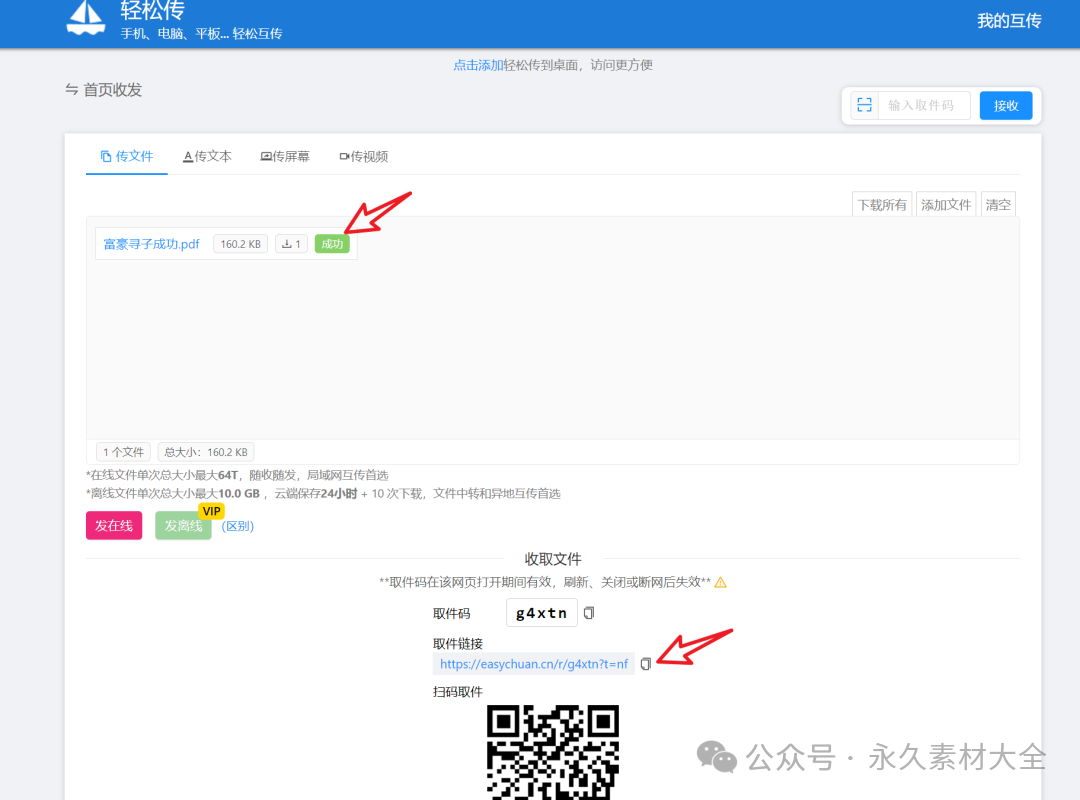
Task: Switch back to the 传文件 tab
Action: coord(126,156)
